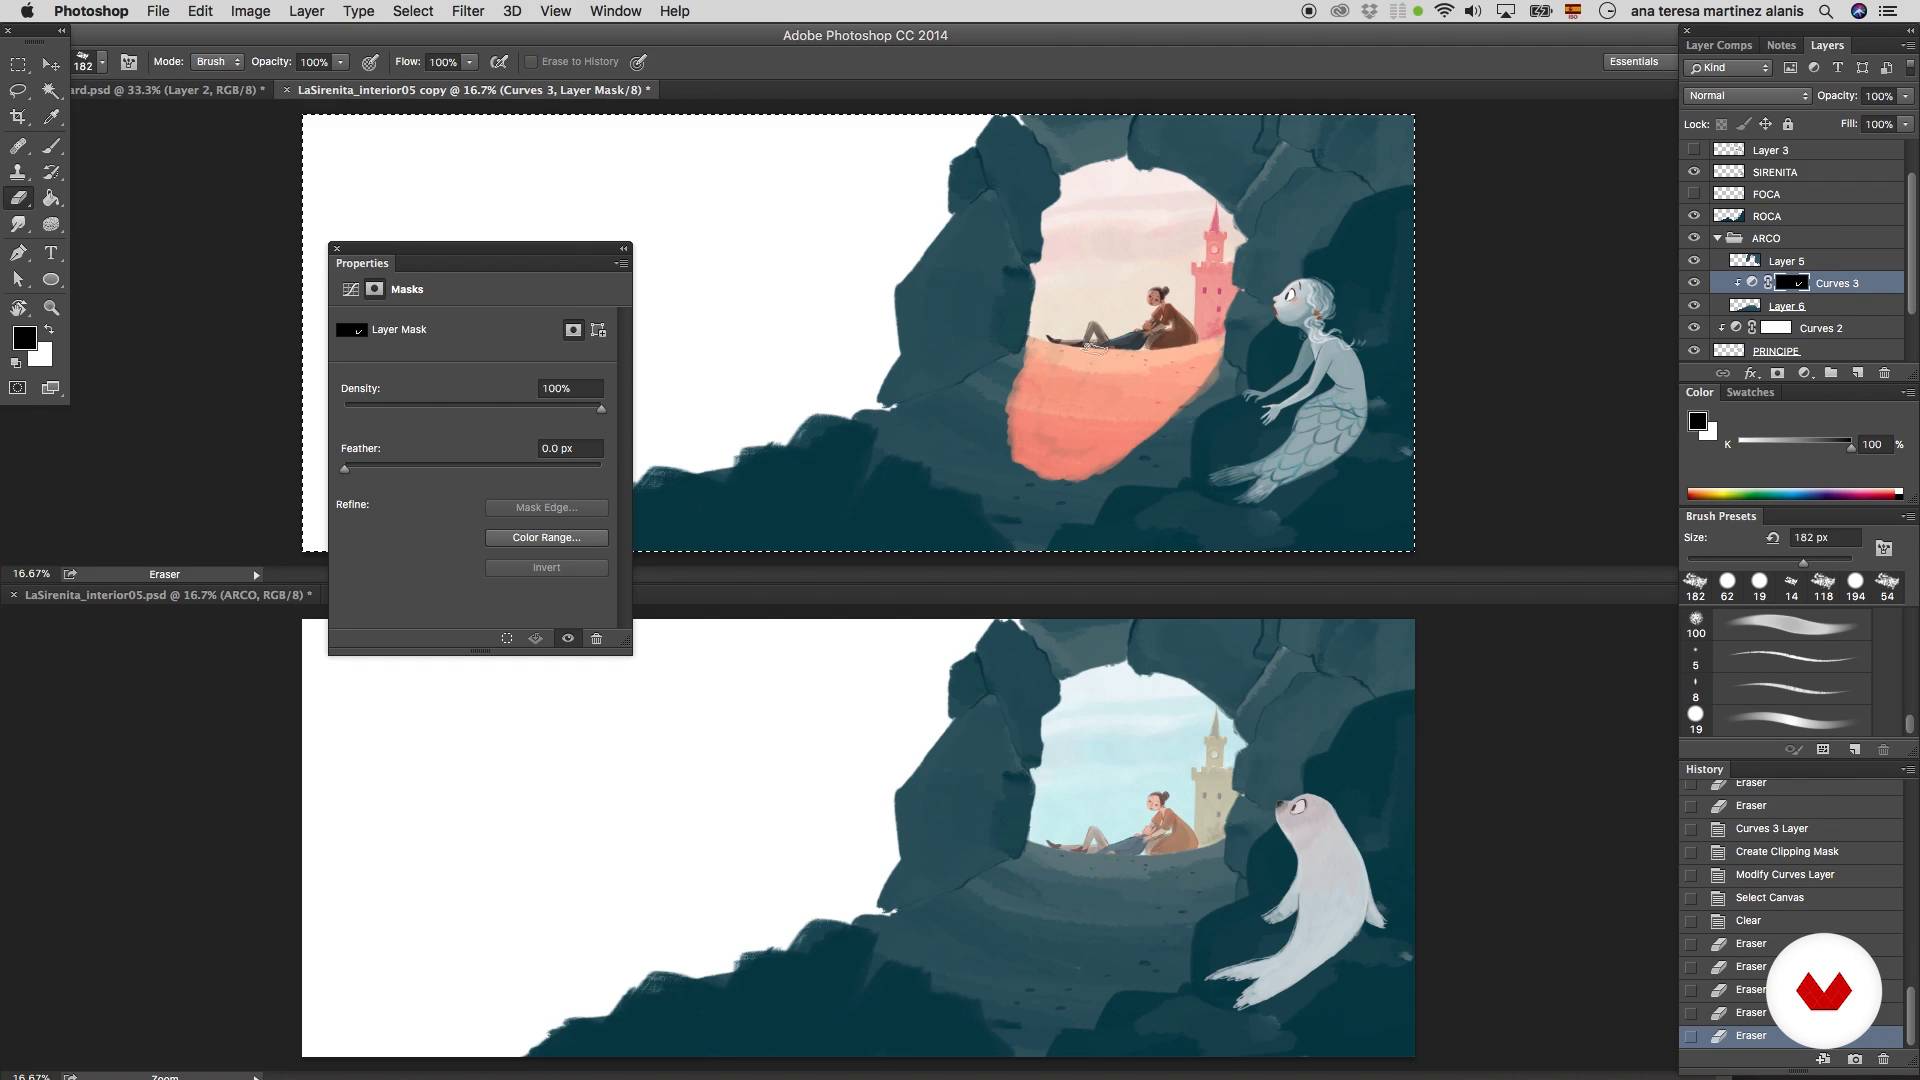Switch to the Notes tab
This screenshot has height=1080, width=1920.
[x=1781, y=45]
